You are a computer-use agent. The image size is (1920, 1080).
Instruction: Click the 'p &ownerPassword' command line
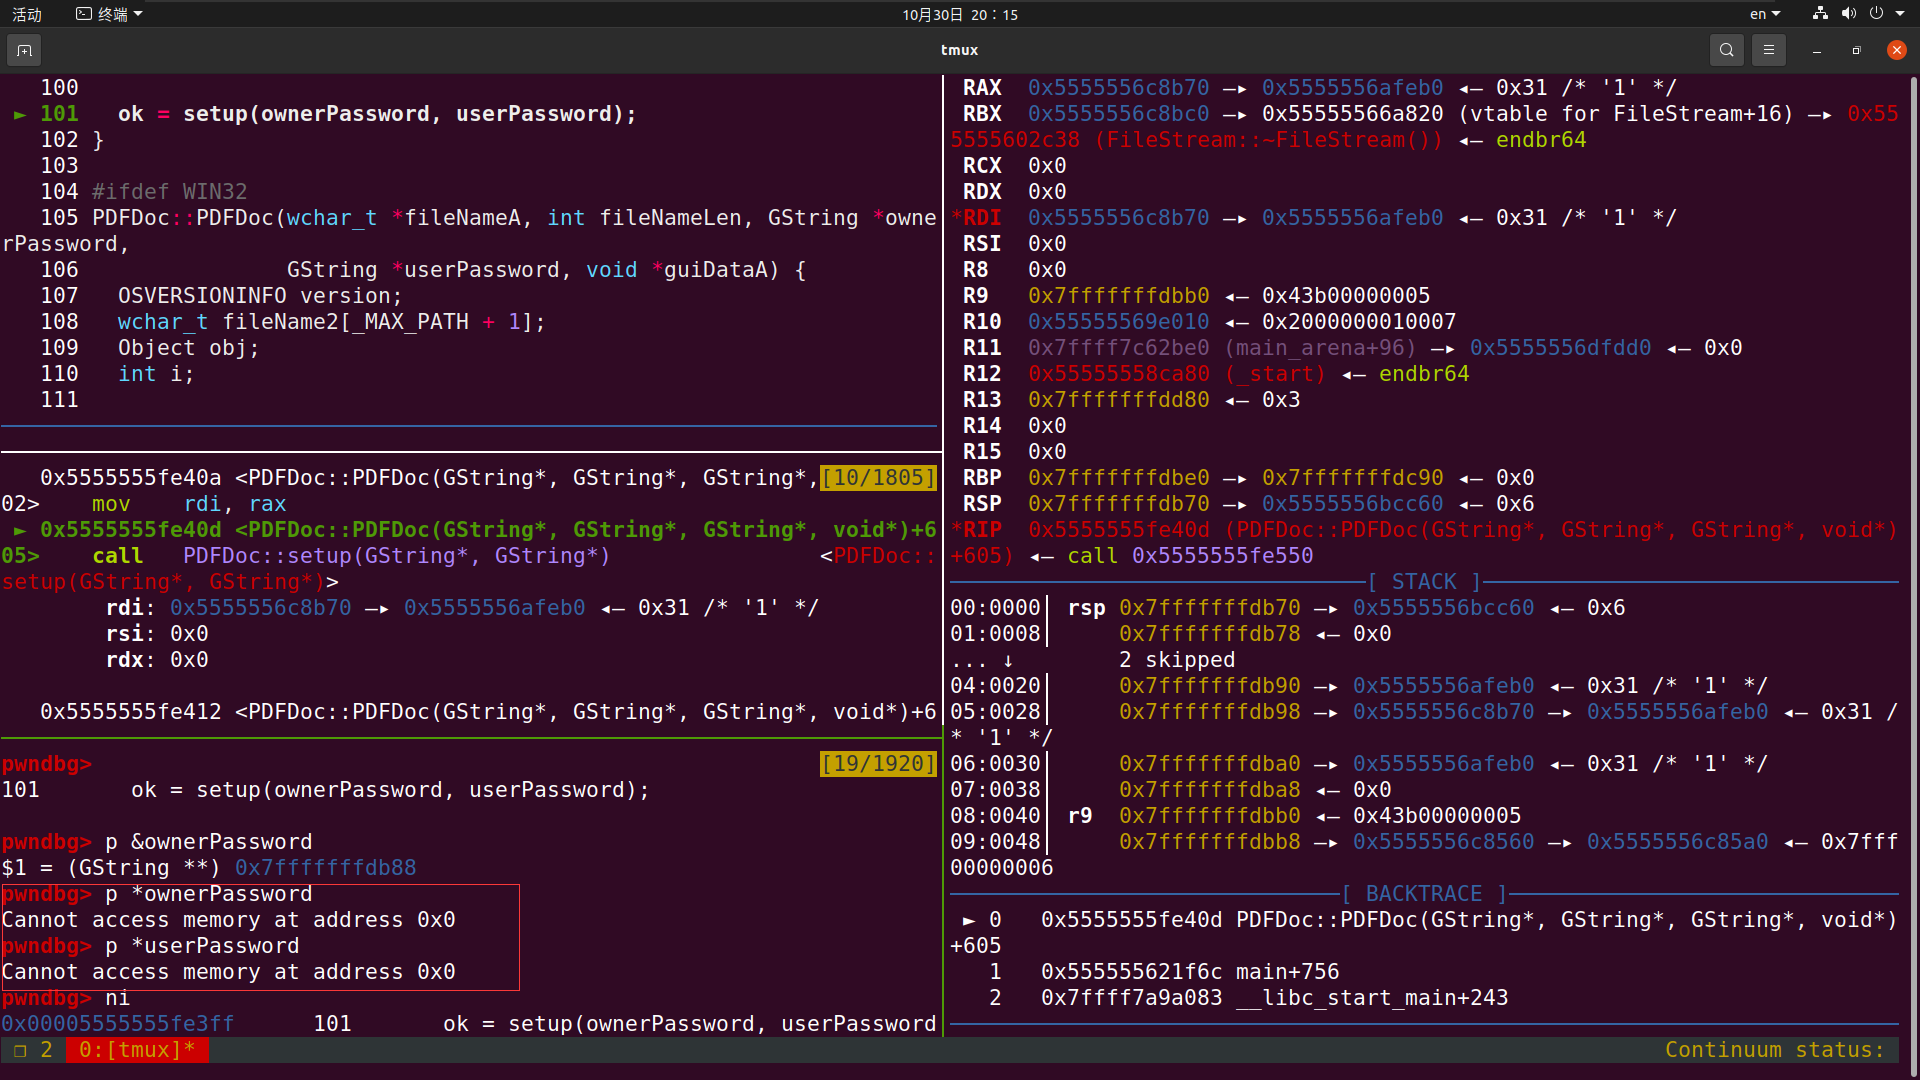tap(157, 842)
